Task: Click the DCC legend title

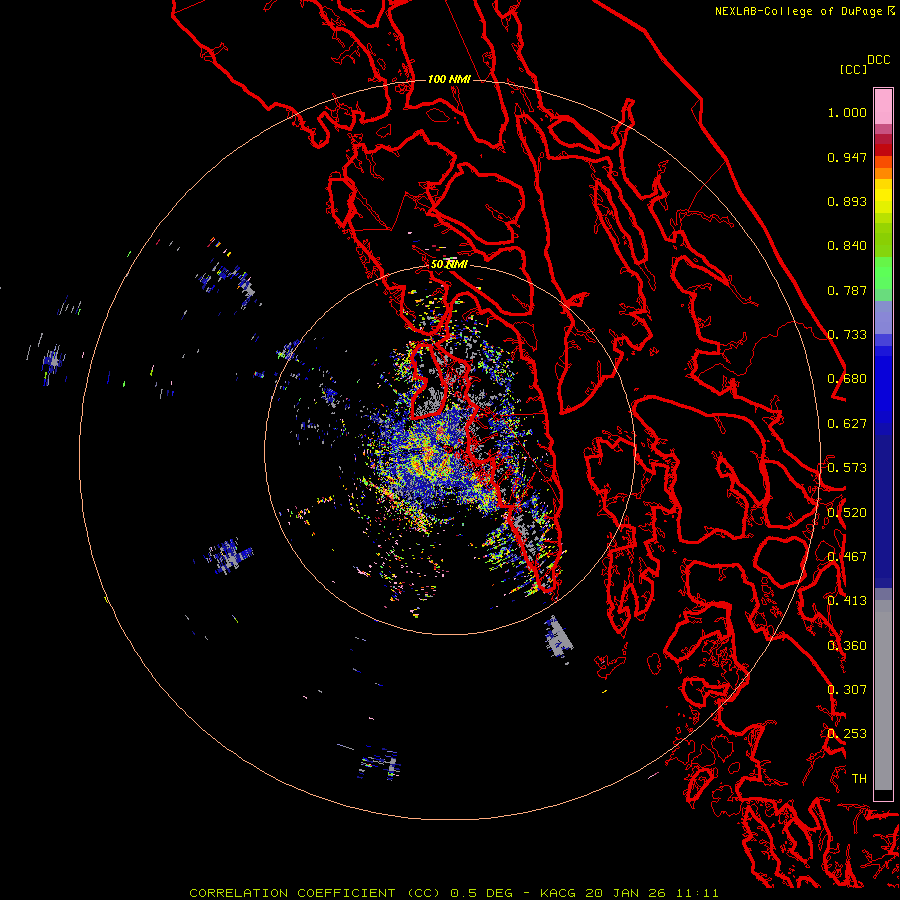Action: (x=879, y=60)
